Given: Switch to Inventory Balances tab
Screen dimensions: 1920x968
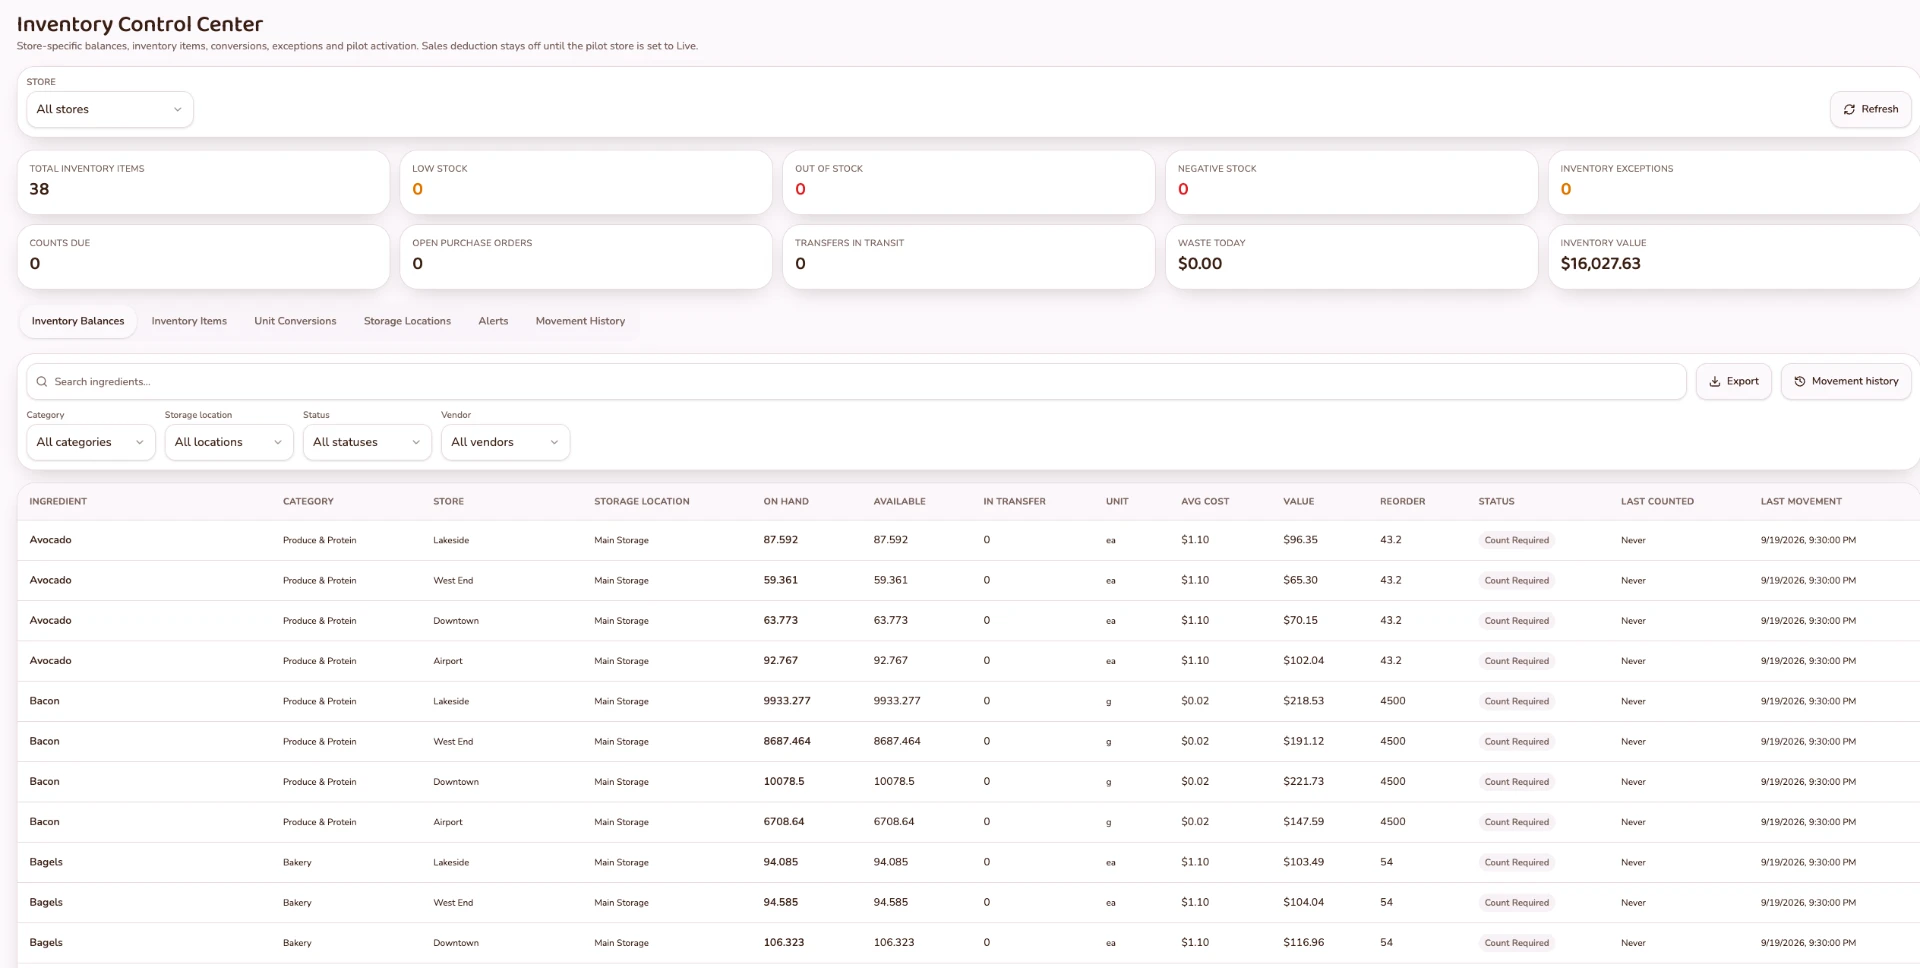Looking at the screenshot, I should [x=78, y=321].
